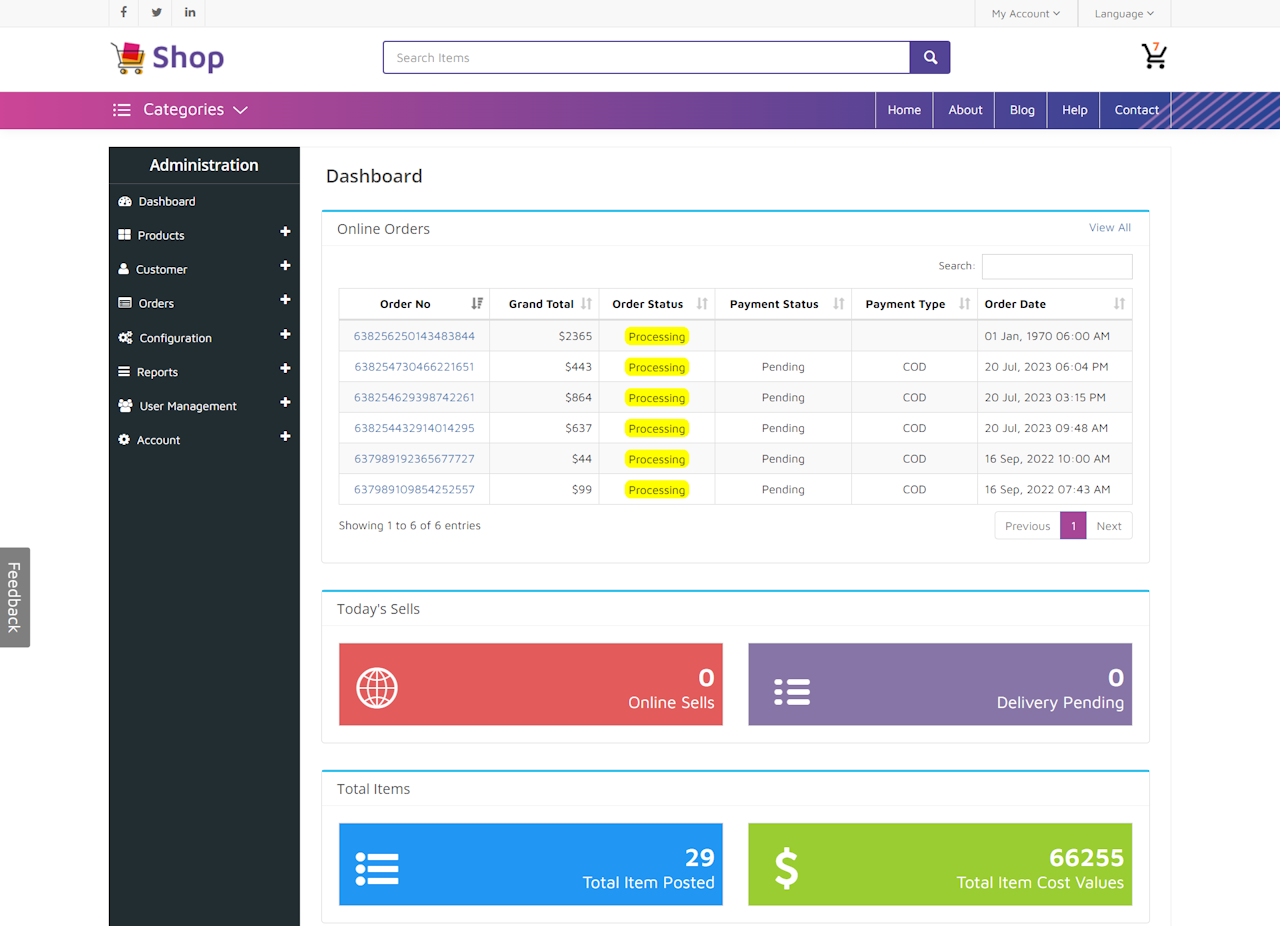Expand the My Account menu
The width and height of the screenshot is (1280, 926).
point(1026,13)
